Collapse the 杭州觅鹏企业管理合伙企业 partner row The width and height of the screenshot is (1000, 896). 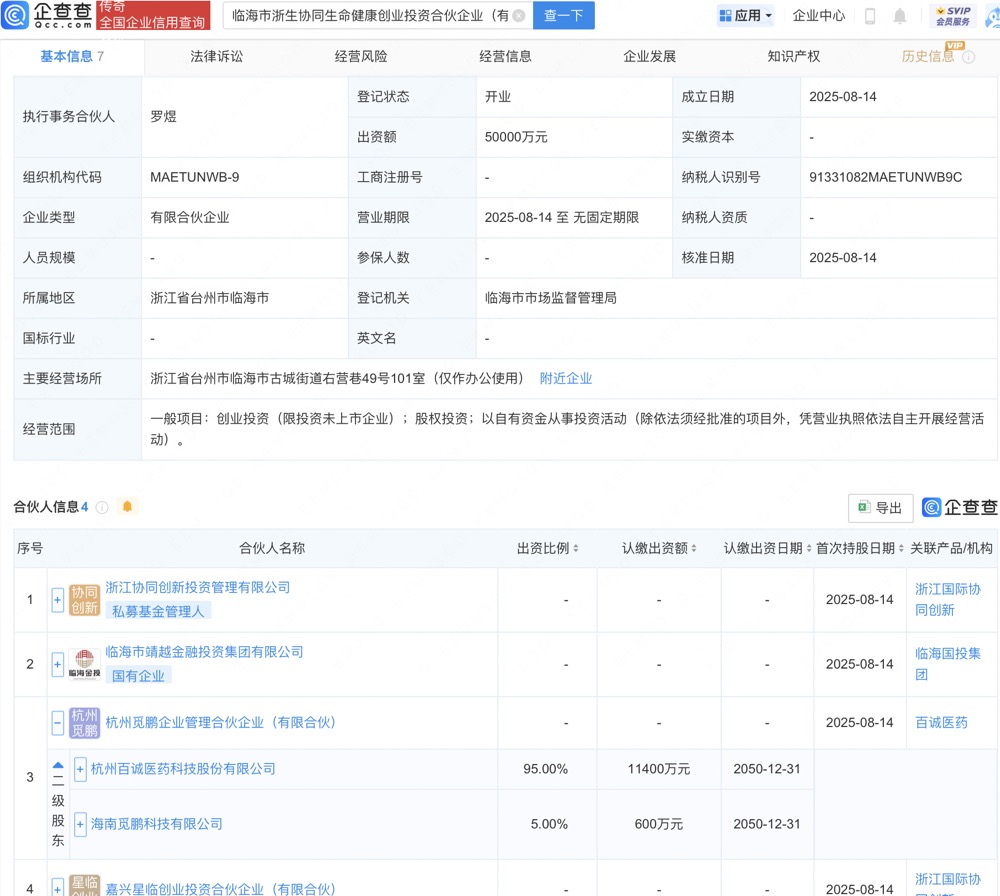click(57, 723)
